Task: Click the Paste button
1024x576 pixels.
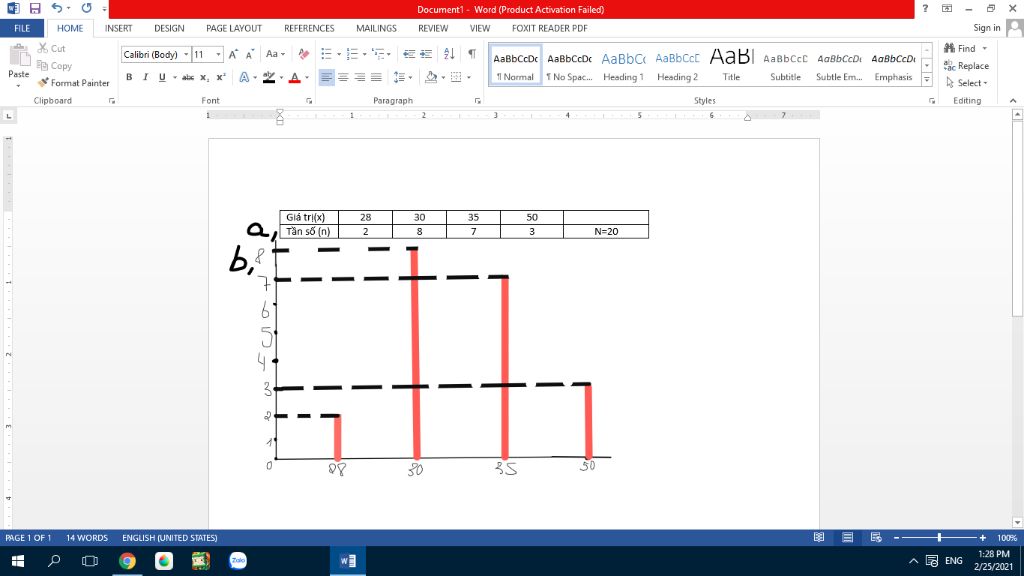Action: click(18, 66)
